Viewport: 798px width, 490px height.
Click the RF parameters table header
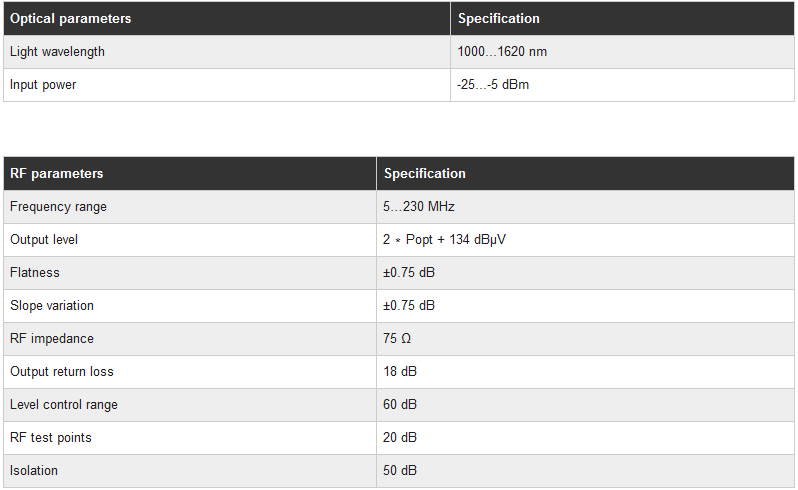pyautogui.click(x=56, y=174)
